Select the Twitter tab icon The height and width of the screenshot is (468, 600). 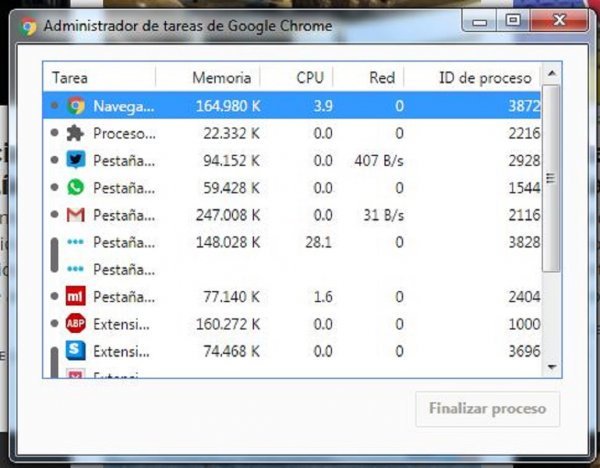pos(76,160)
